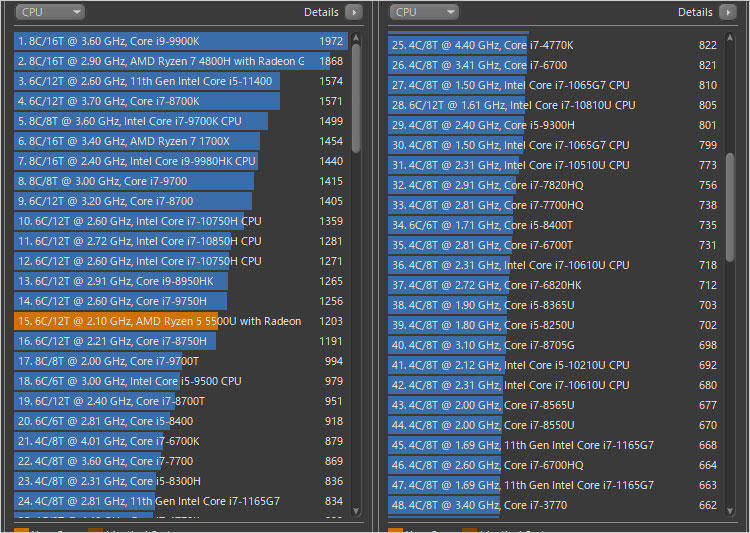Select the Core i7-4770K row
The image size is (750, 533).
[x=555, y=45]
